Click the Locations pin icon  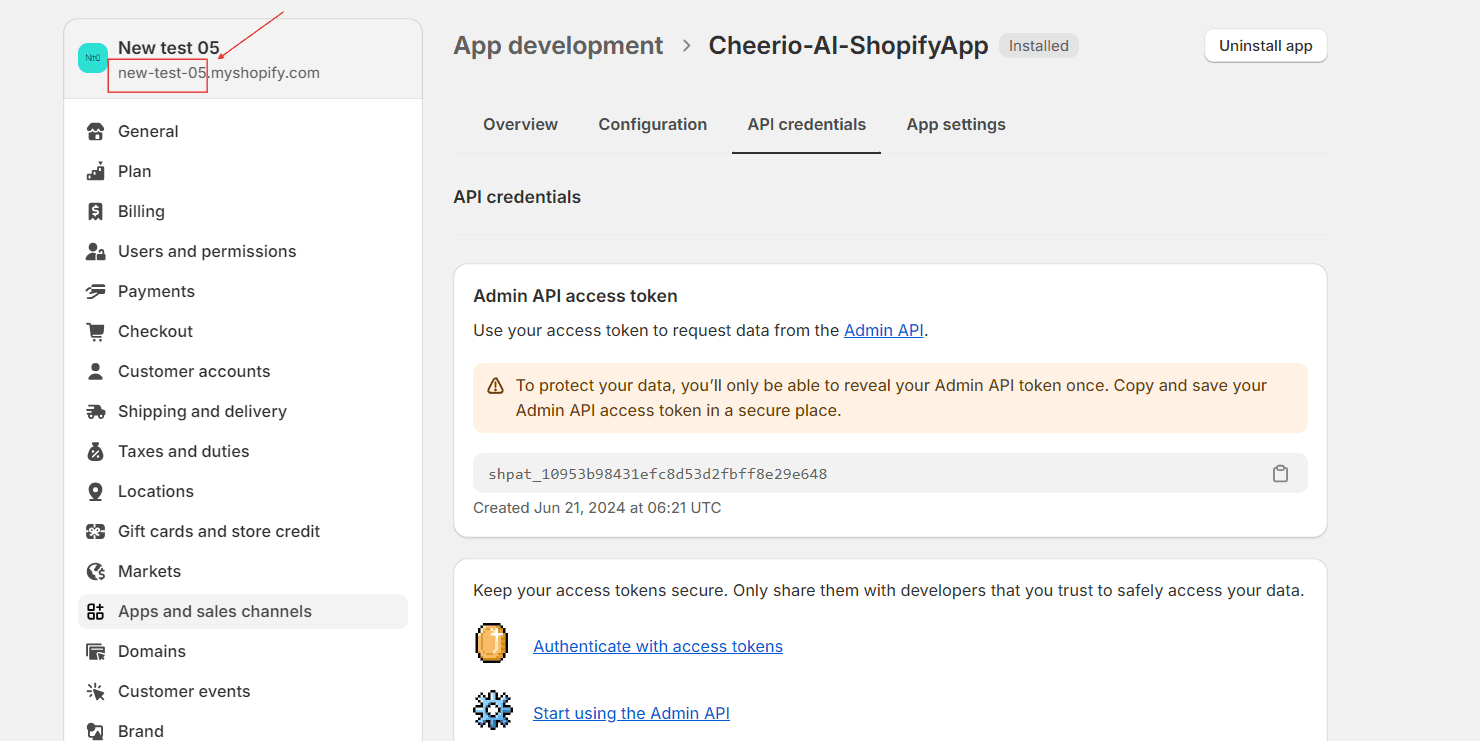point(95,491)
